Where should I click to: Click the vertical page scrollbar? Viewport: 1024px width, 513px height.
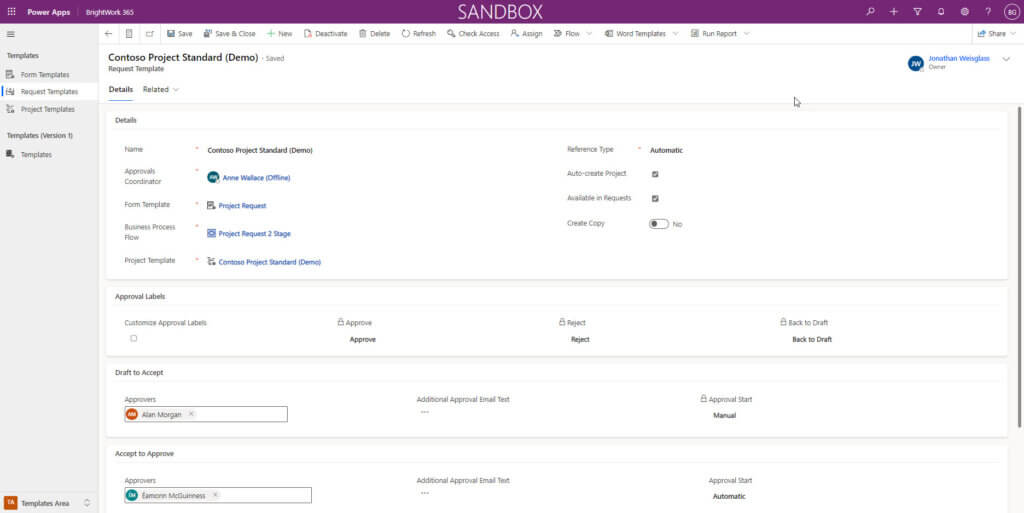[x=1019, y=268]
